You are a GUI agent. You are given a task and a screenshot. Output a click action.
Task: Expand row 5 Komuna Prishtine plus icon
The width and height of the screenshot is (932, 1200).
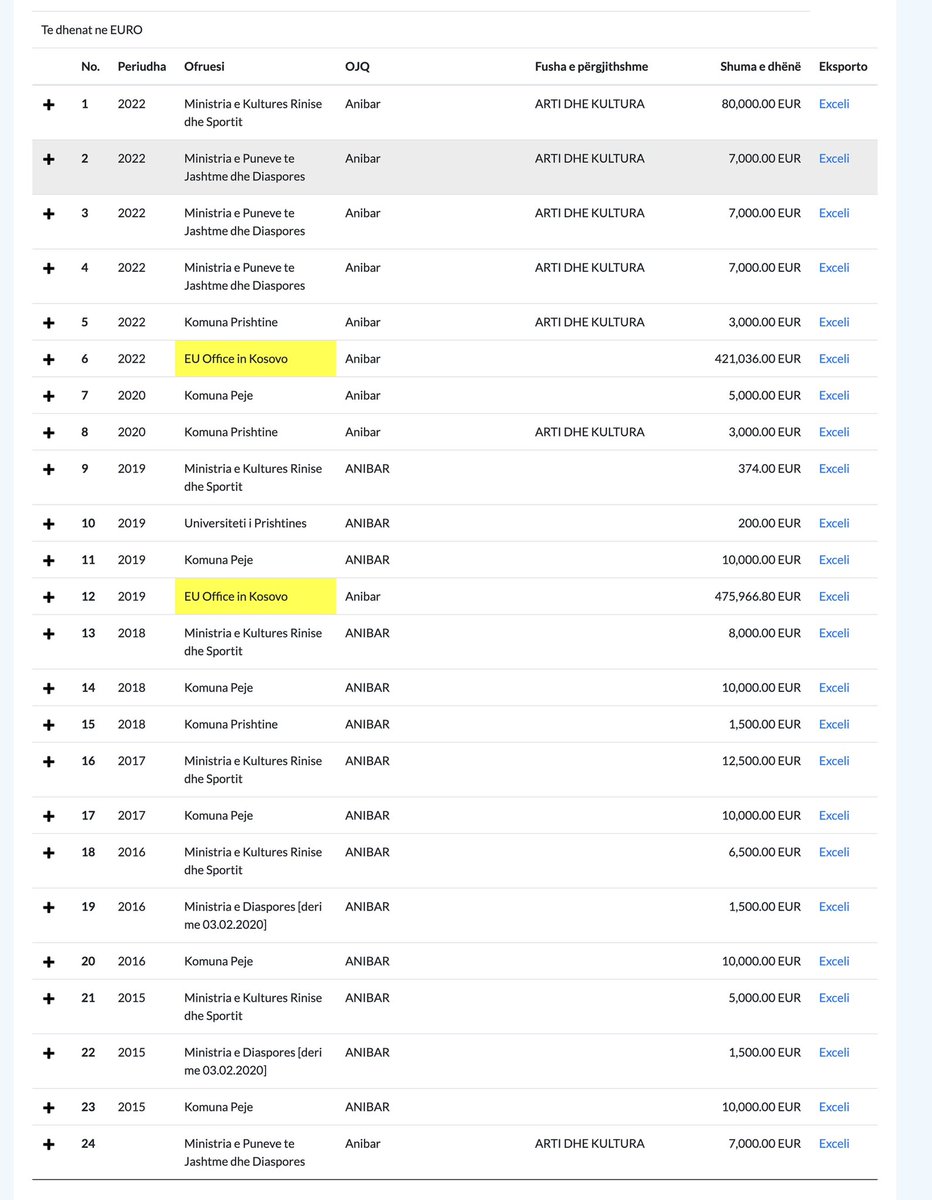[49, 323]
